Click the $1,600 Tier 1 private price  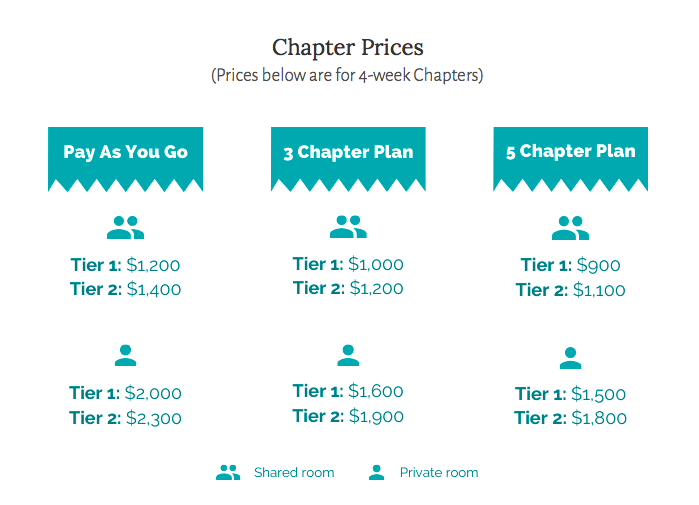pos(376,391)
